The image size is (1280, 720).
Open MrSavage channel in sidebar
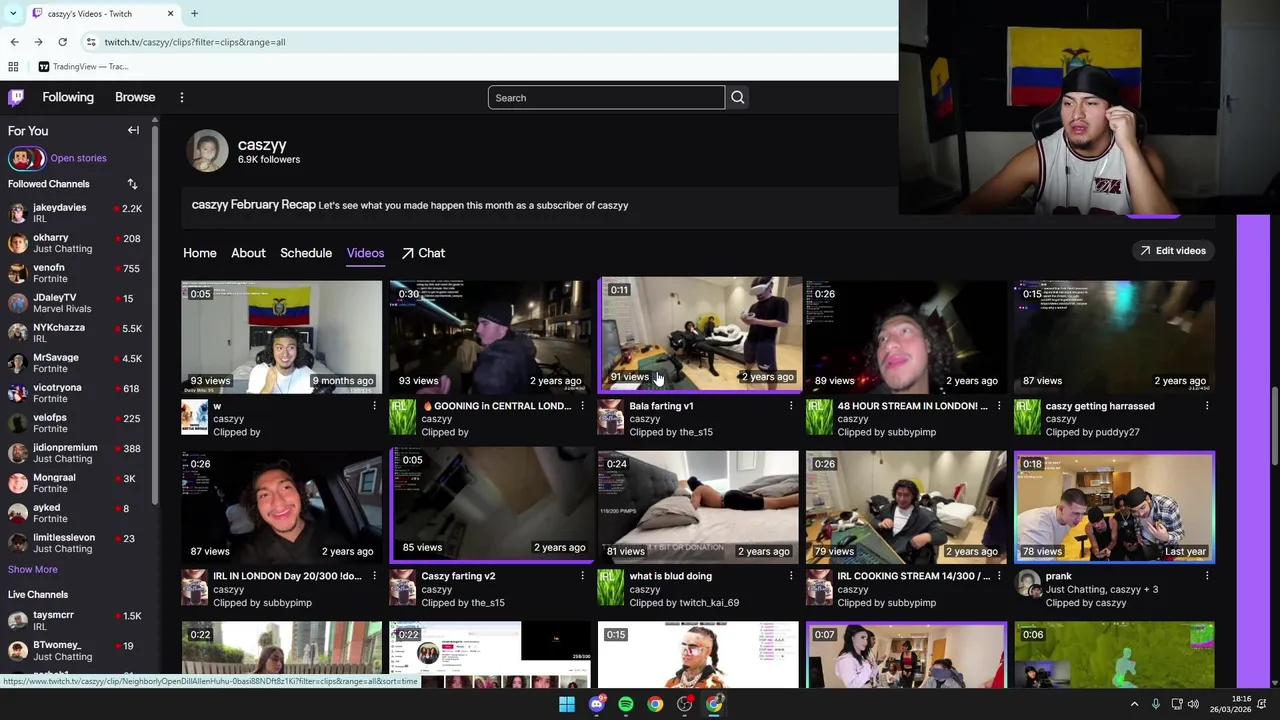76,363
